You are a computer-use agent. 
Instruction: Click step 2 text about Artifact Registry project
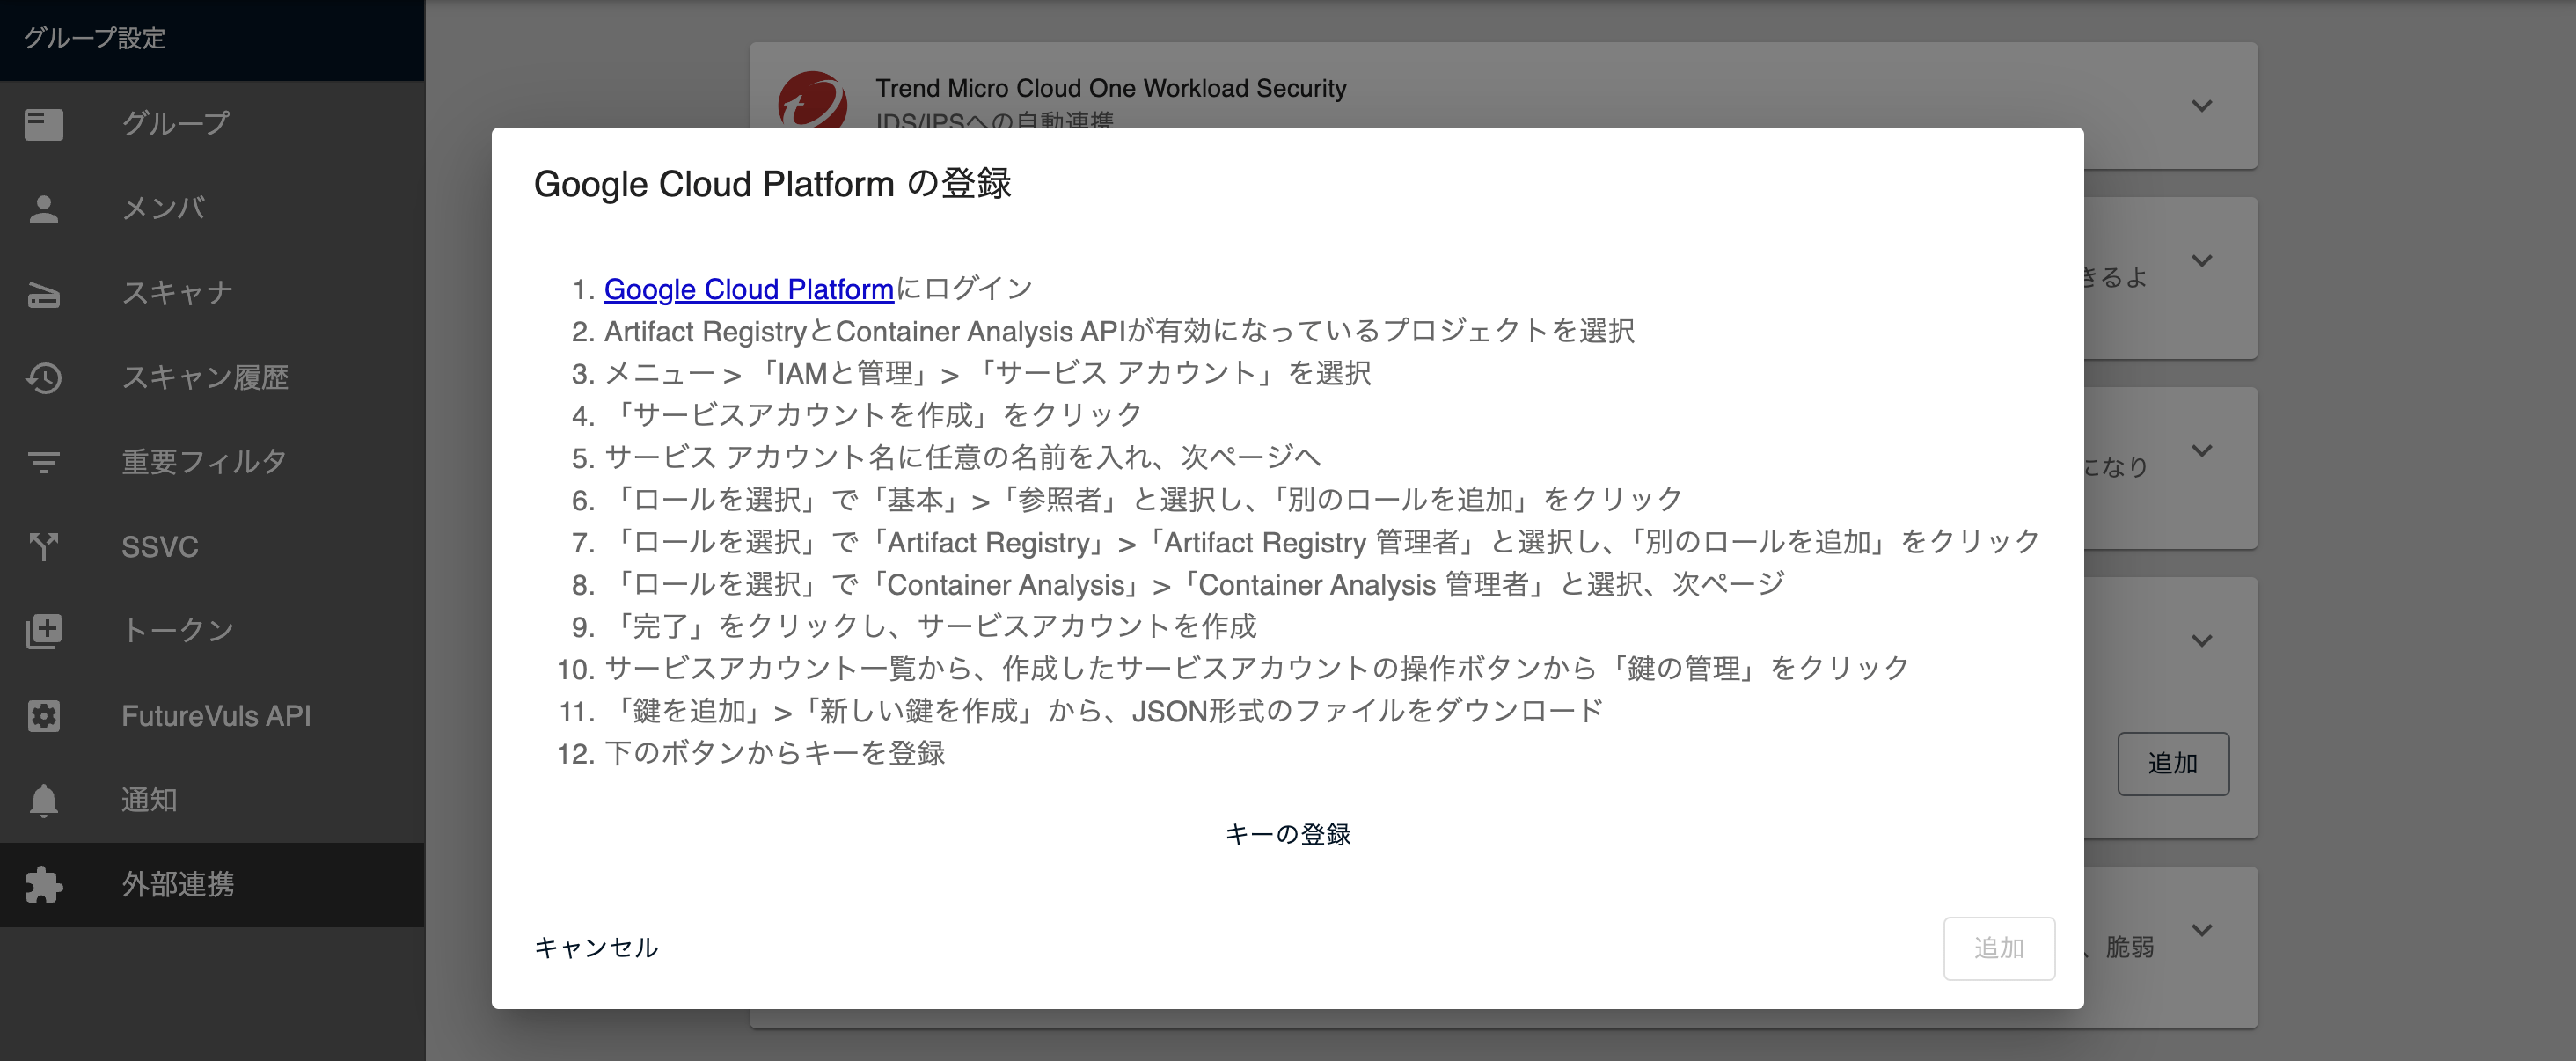pos(1119,332)
